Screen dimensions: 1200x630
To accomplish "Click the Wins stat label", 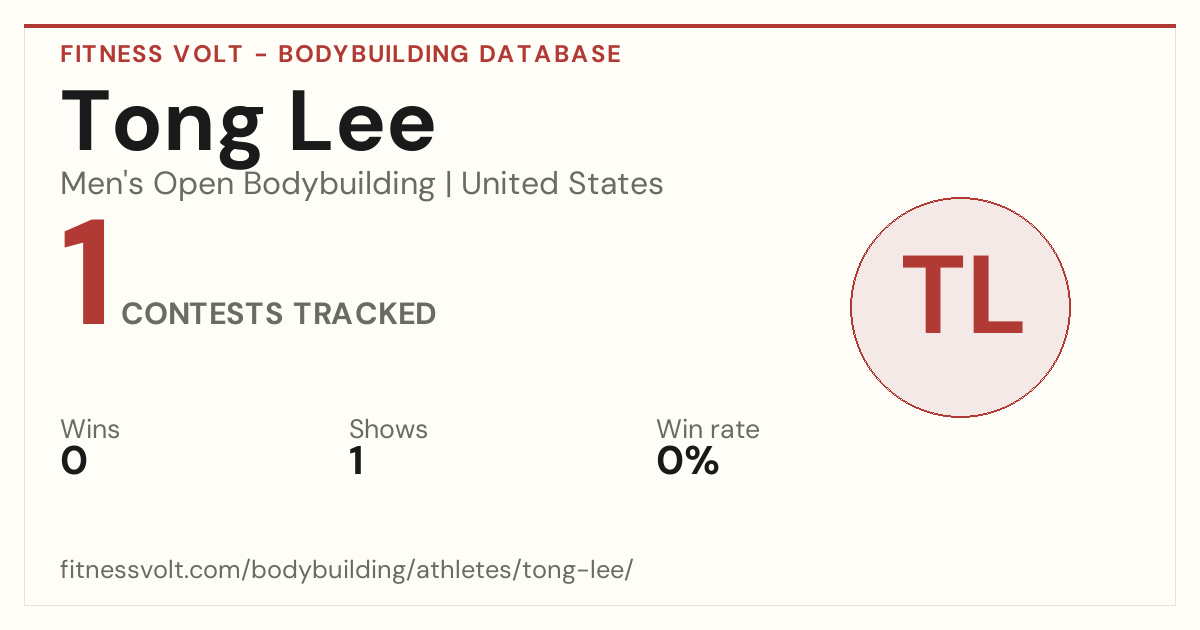I will point(90,430).
